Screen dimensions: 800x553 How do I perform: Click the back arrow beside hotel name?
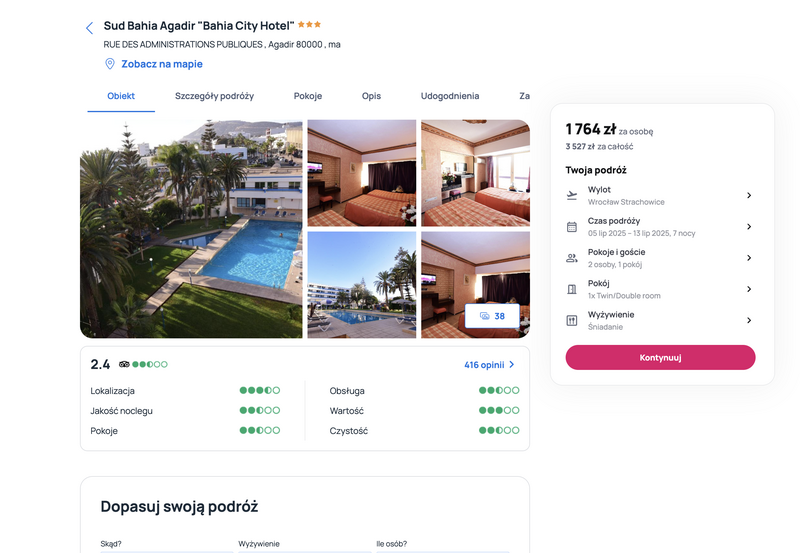pyautogui.click(x=89, y=28)
